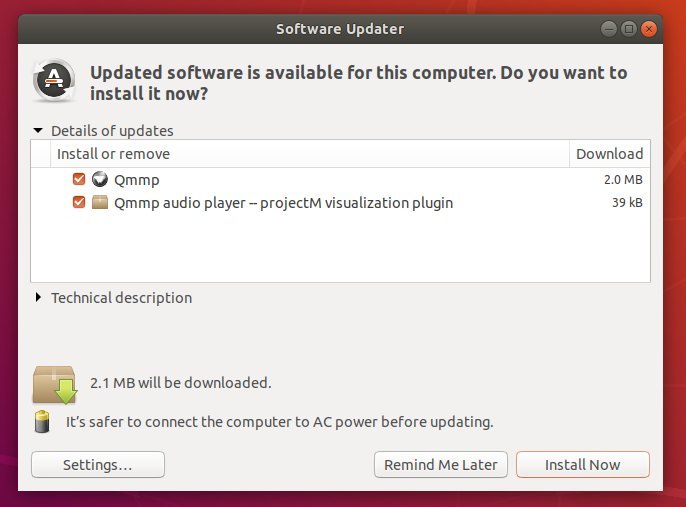This screenshot has height=507, width=686.
Task: Select the Qmmp row in updates list
Action: [x=340, y=179]
